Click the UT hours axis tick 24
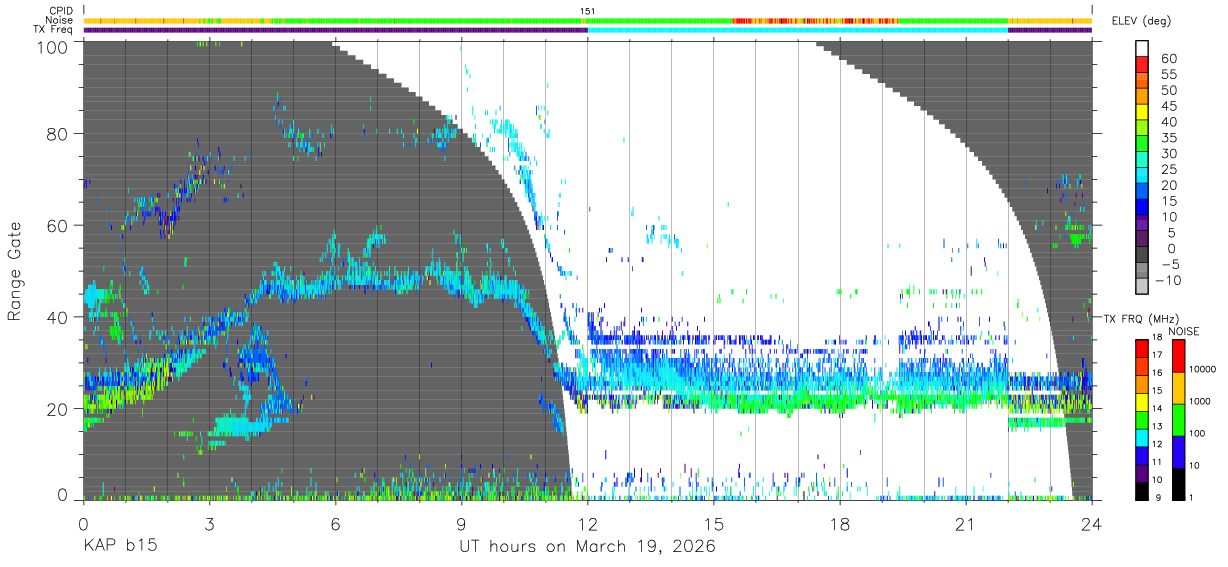The width and height of the screenshot is (1228, 567). (x=1092, y=523)
